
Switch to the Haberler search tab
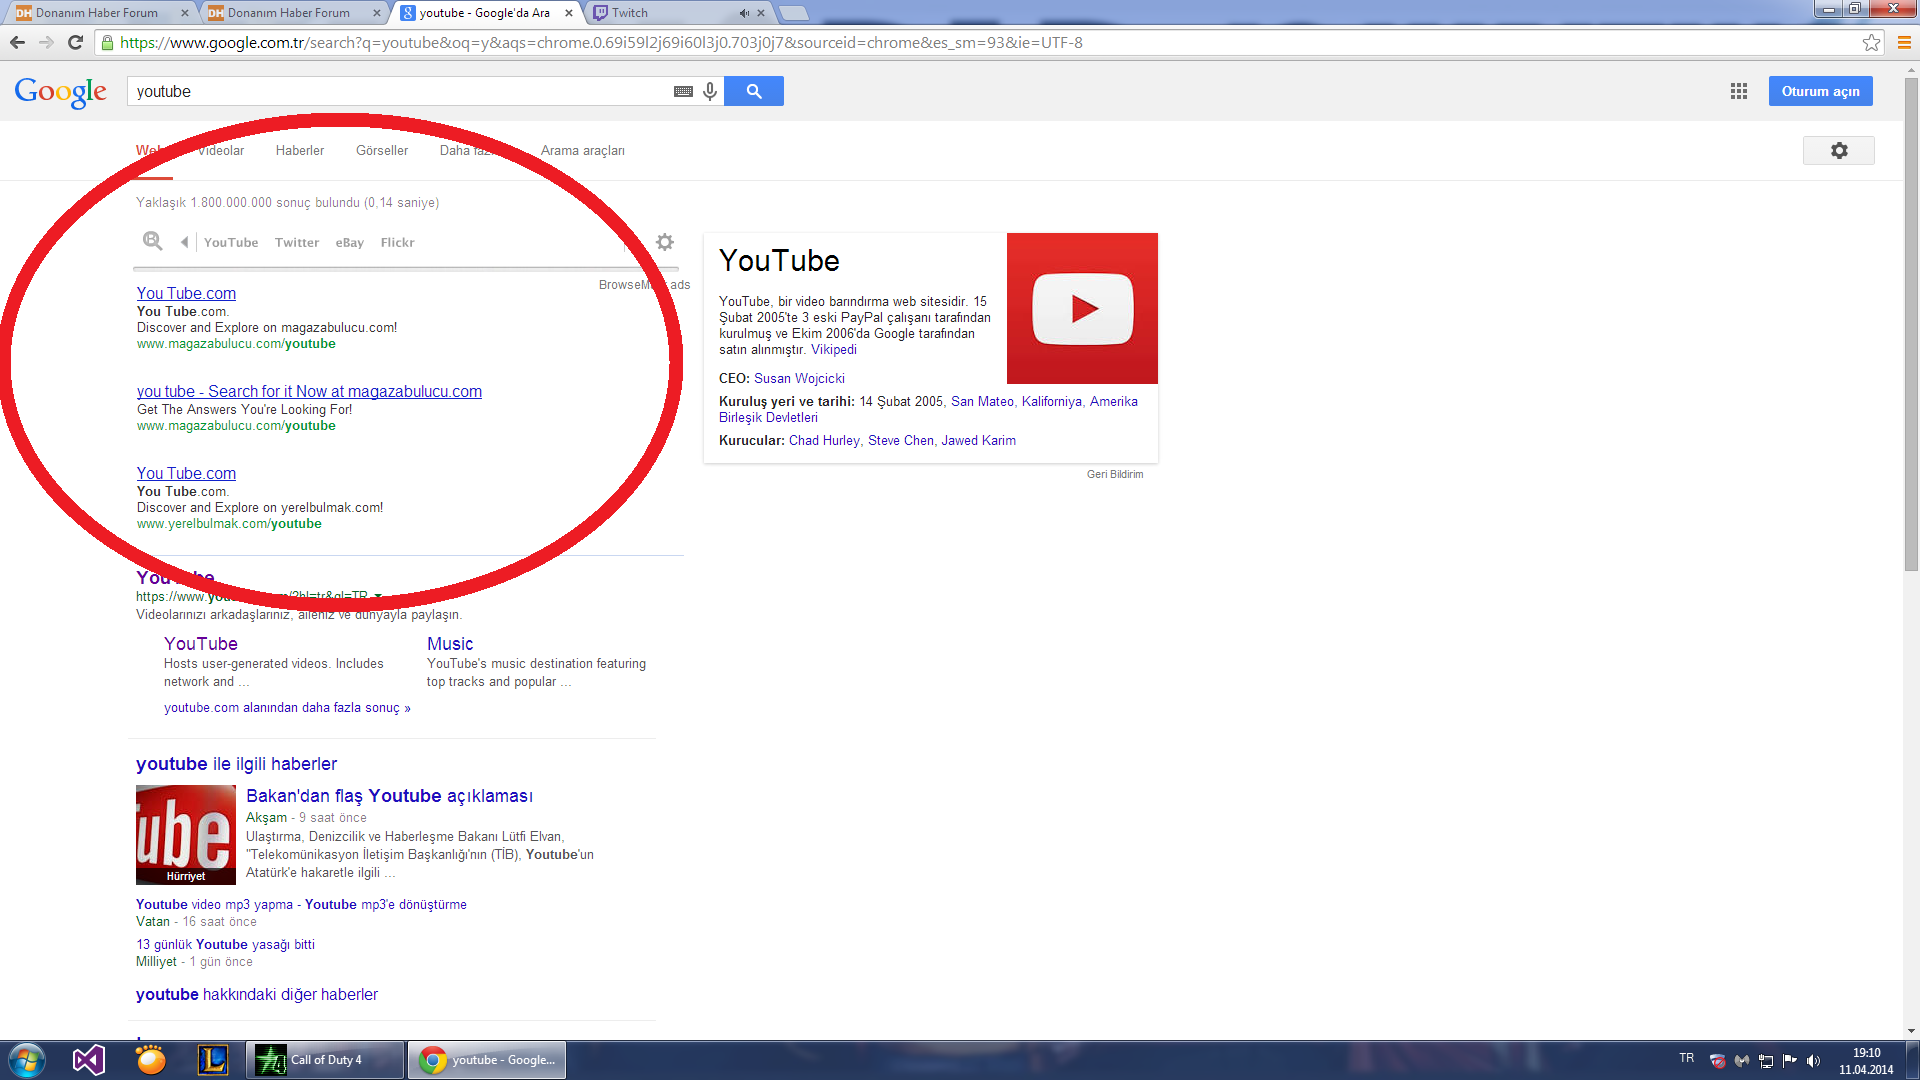pyautogui.click(x=300, y=150)
